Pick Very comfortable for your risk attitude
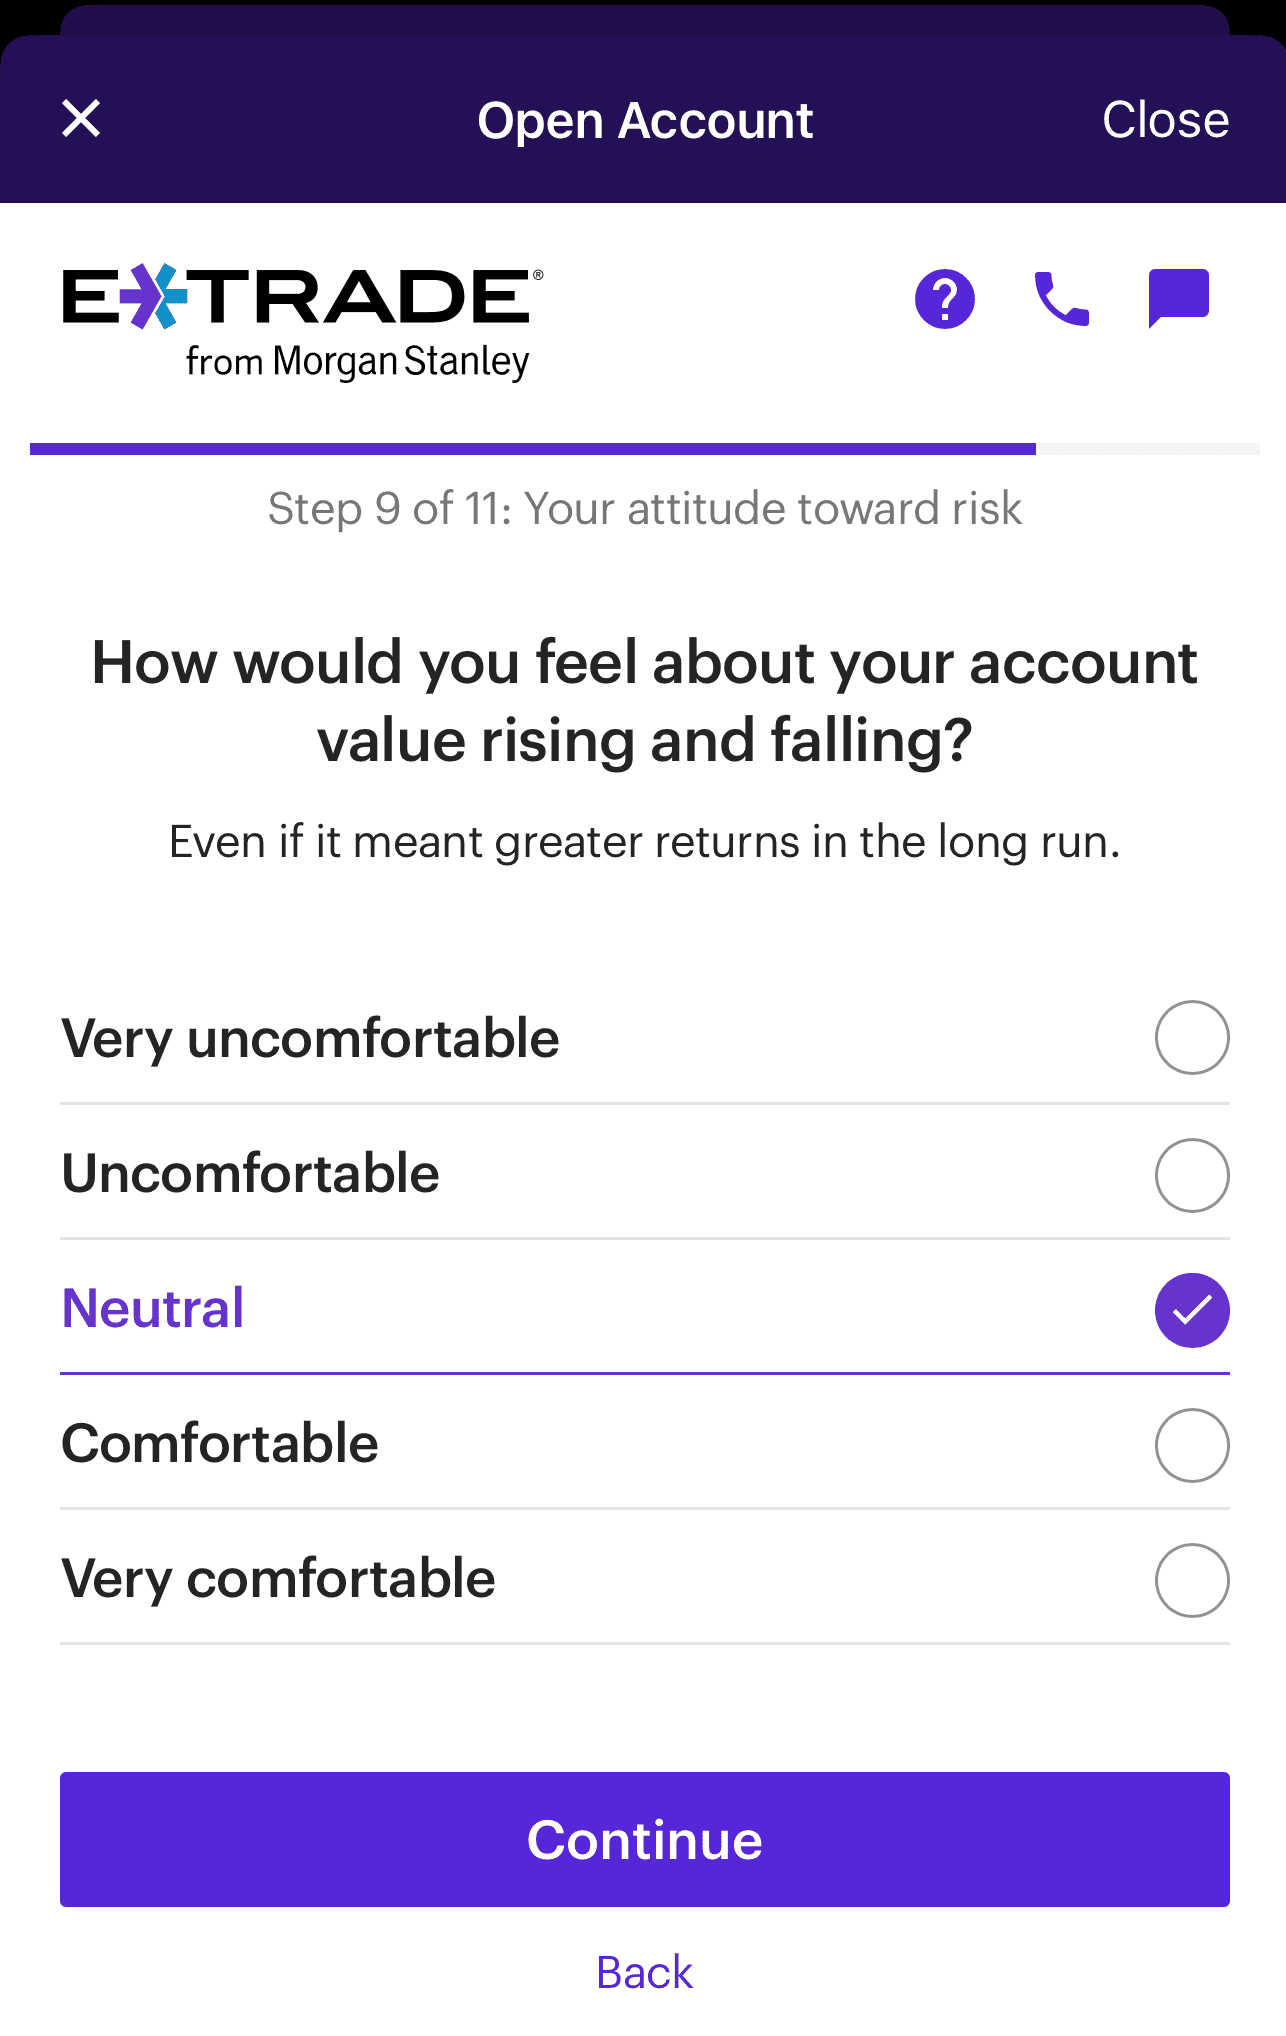 tap(1191, 1580)
